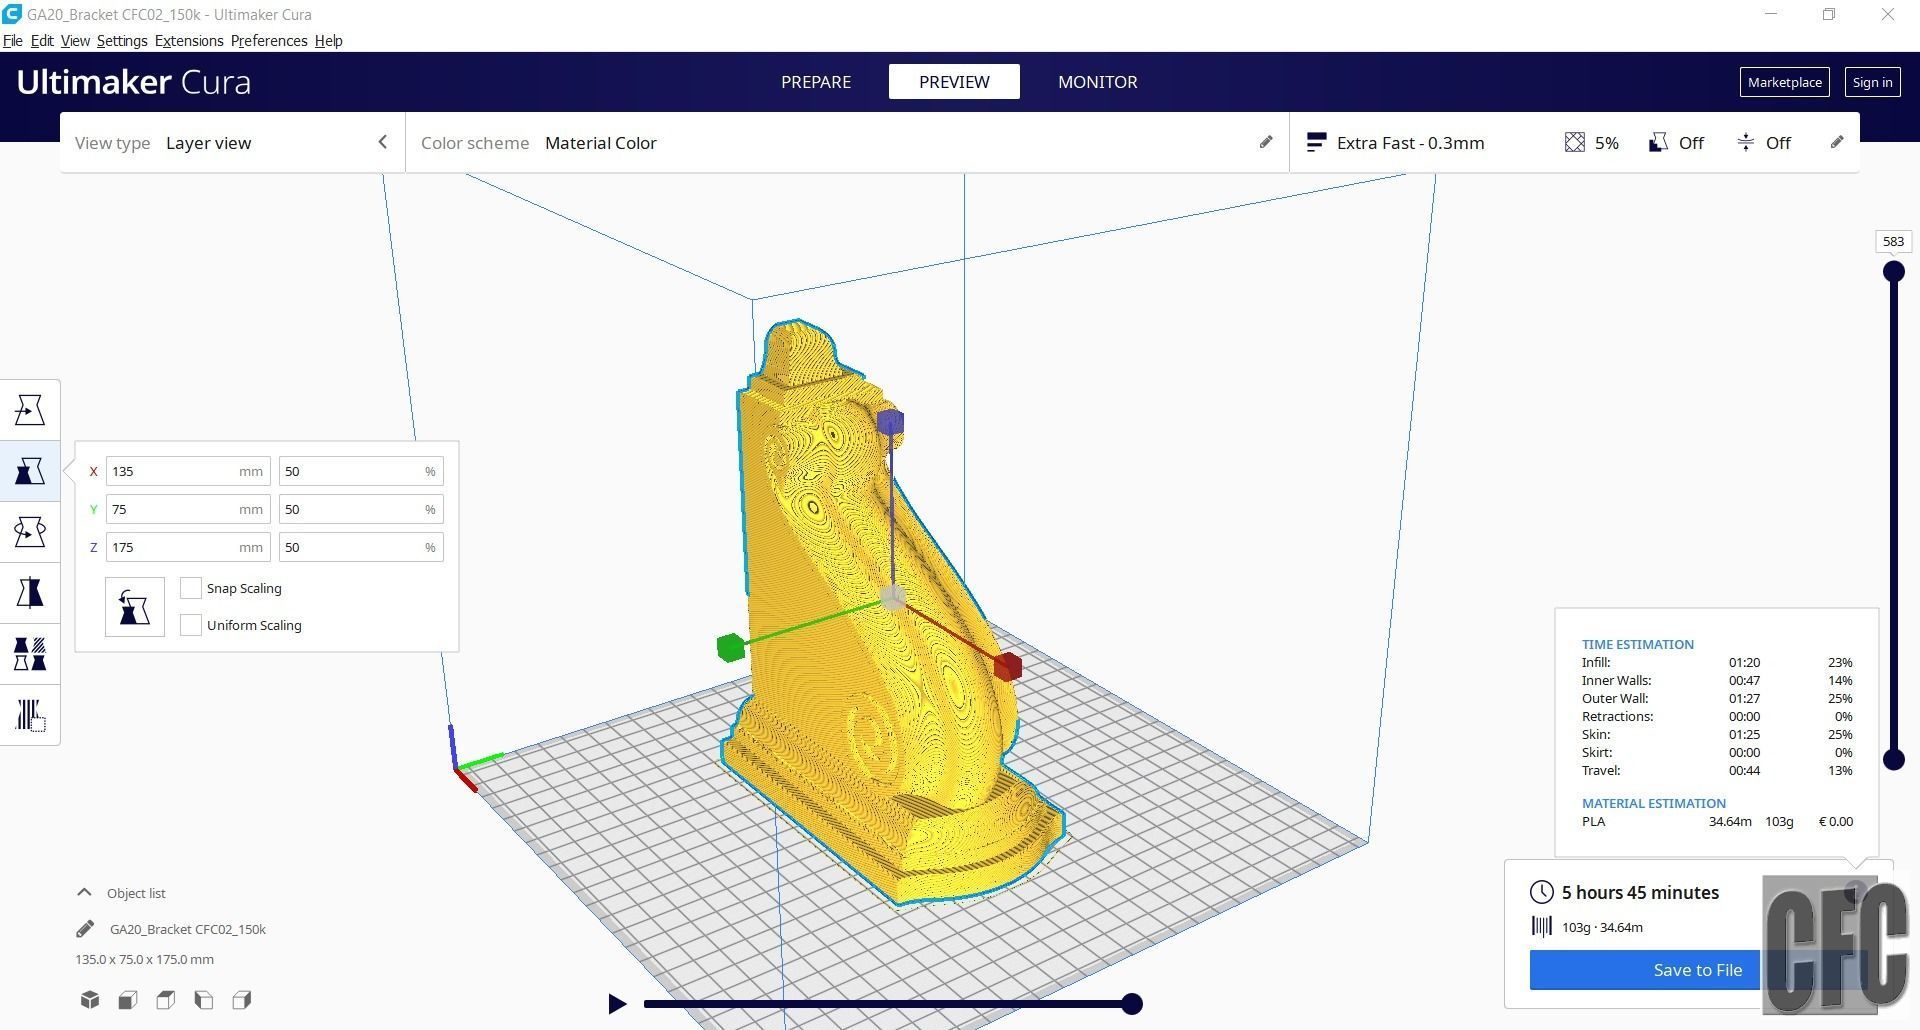
Task: Click the clock icon by print time
Action: coord(1542,892)
